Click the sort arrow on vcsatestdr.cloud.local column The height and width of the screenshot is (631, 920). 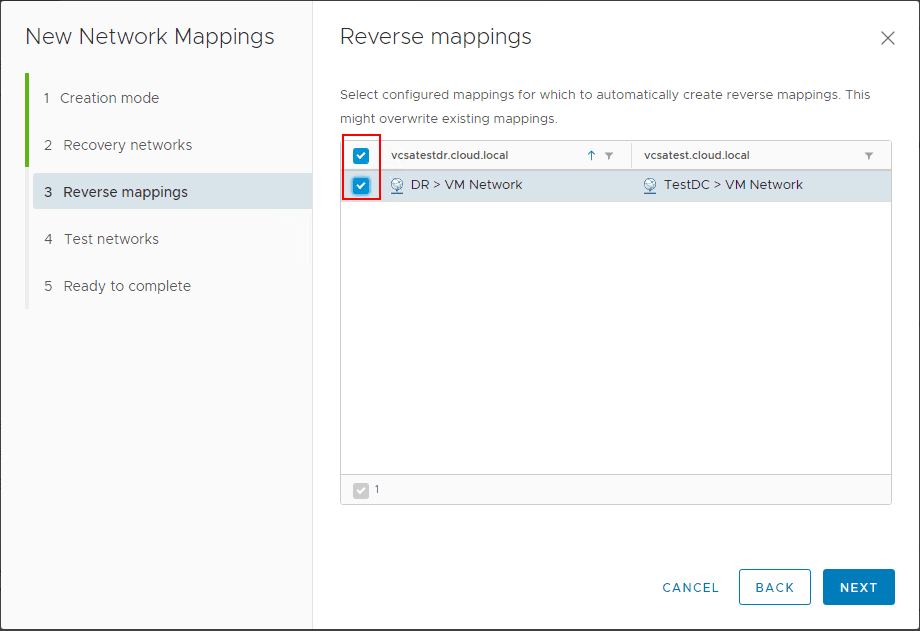click(x=591, y=156)
